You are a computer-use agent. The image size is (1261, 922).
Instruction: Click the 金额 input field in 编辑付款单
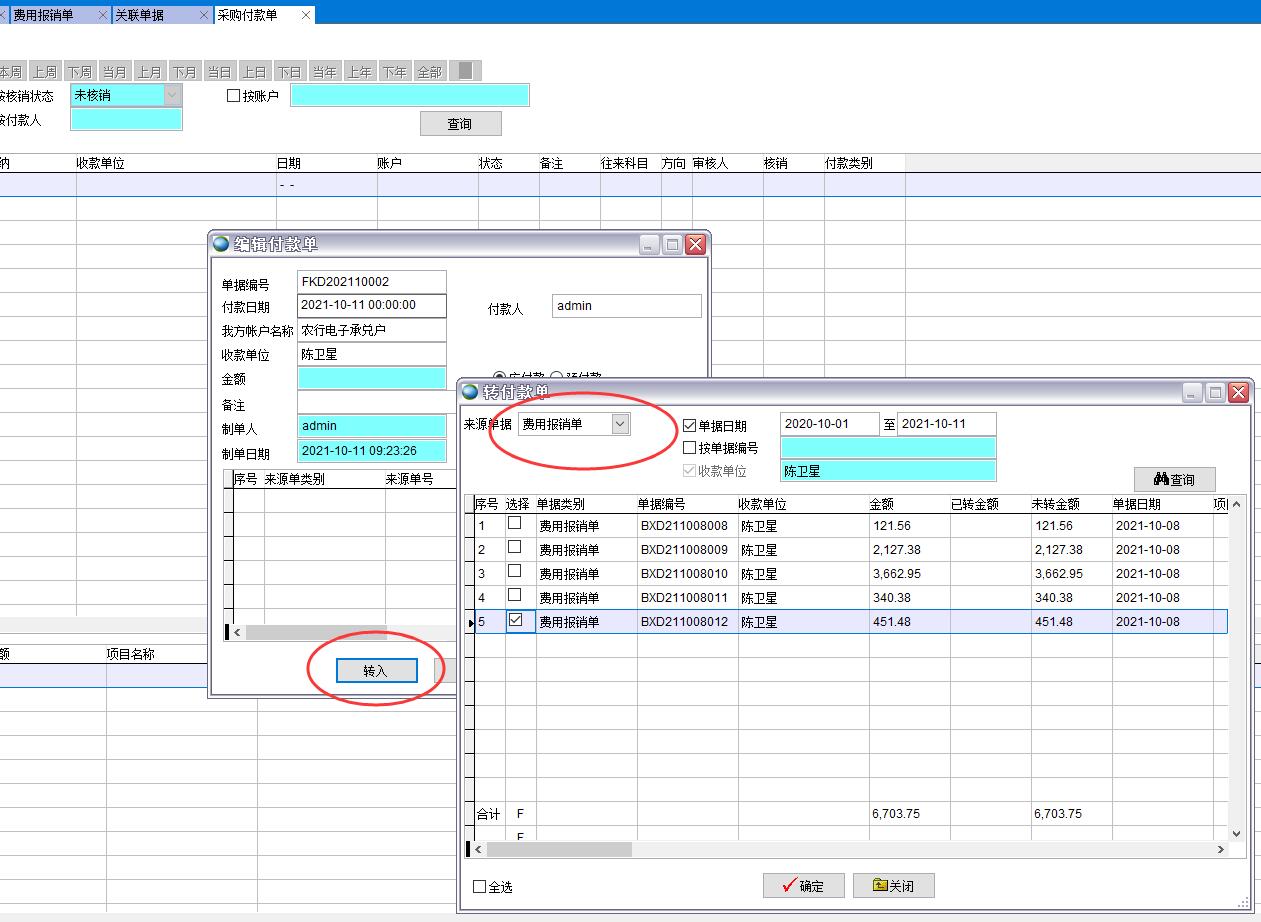click(x=372, y=378)
